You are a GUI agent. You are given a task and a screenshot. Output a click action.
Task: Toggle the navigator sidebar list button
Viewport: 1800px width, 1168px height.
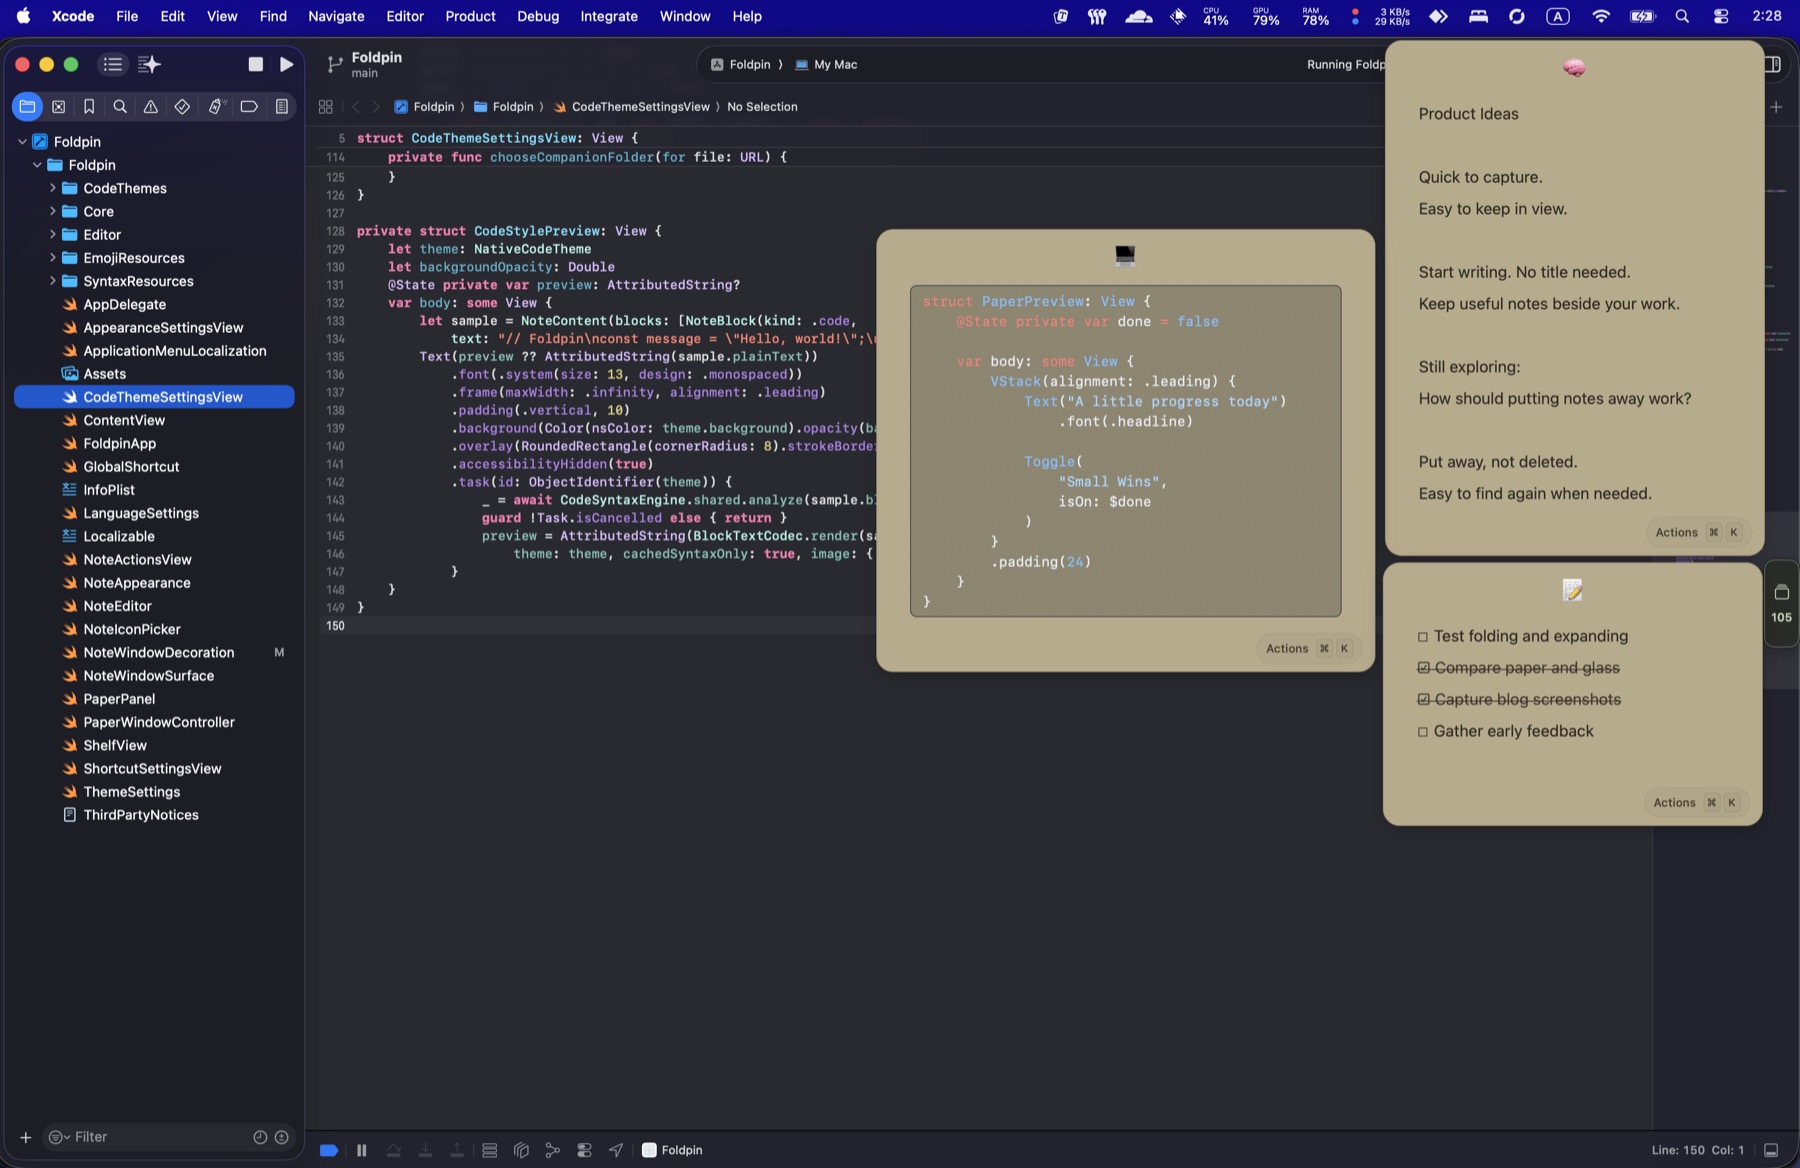coord(113,64)
